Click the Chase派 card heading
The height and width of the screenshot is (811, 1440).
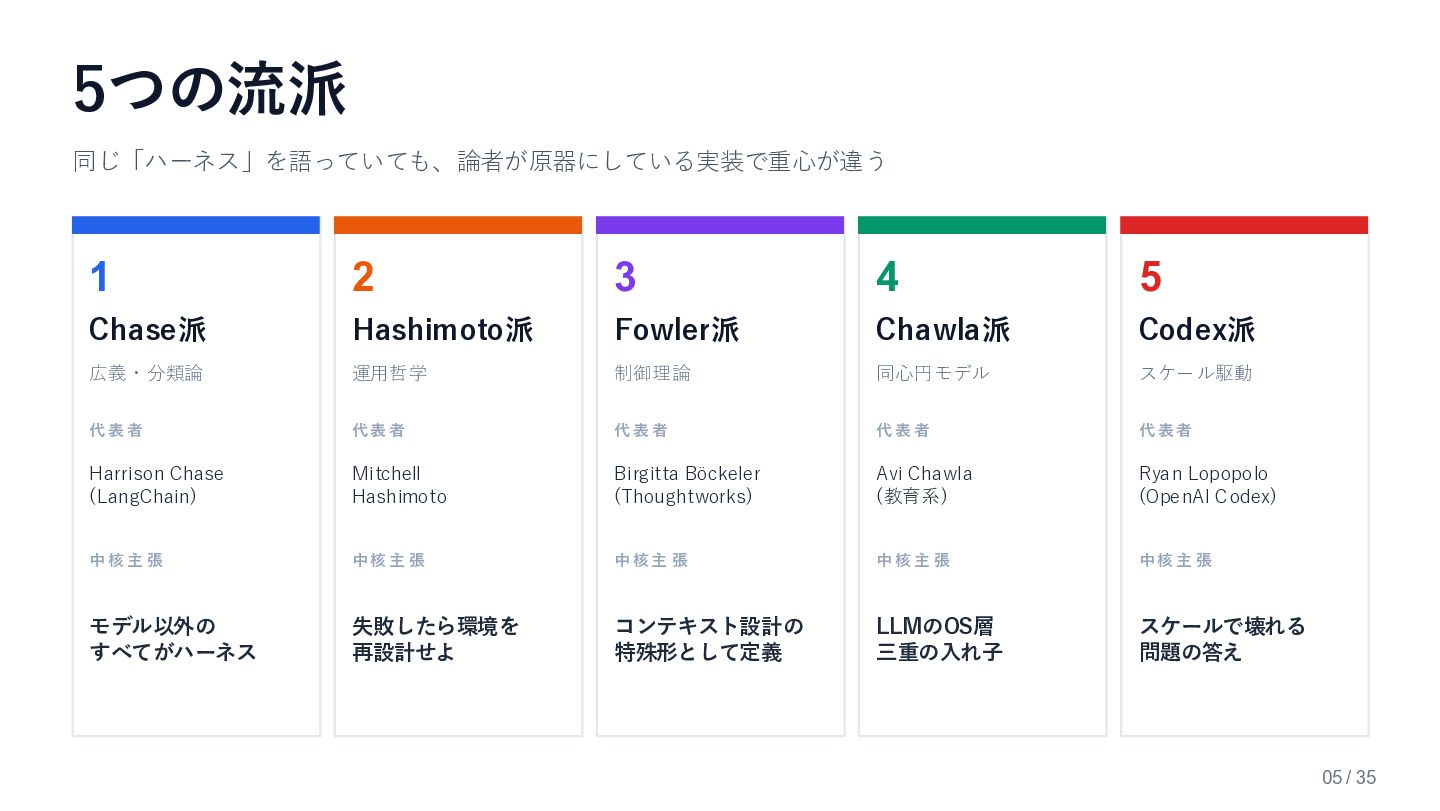click(x=148, y=330)
